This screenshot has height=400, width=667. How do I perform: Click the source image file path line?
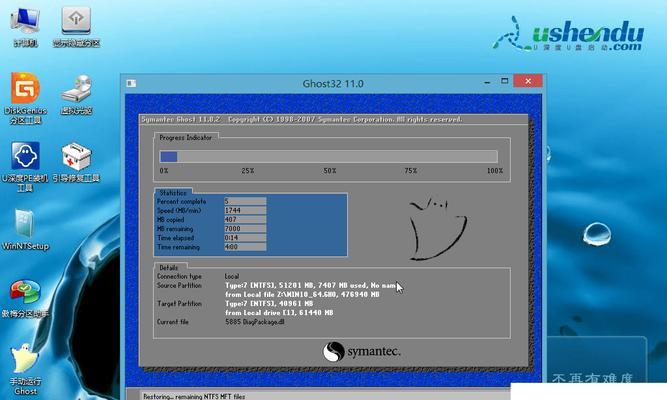pyautogui.click(x=302, y=294)
